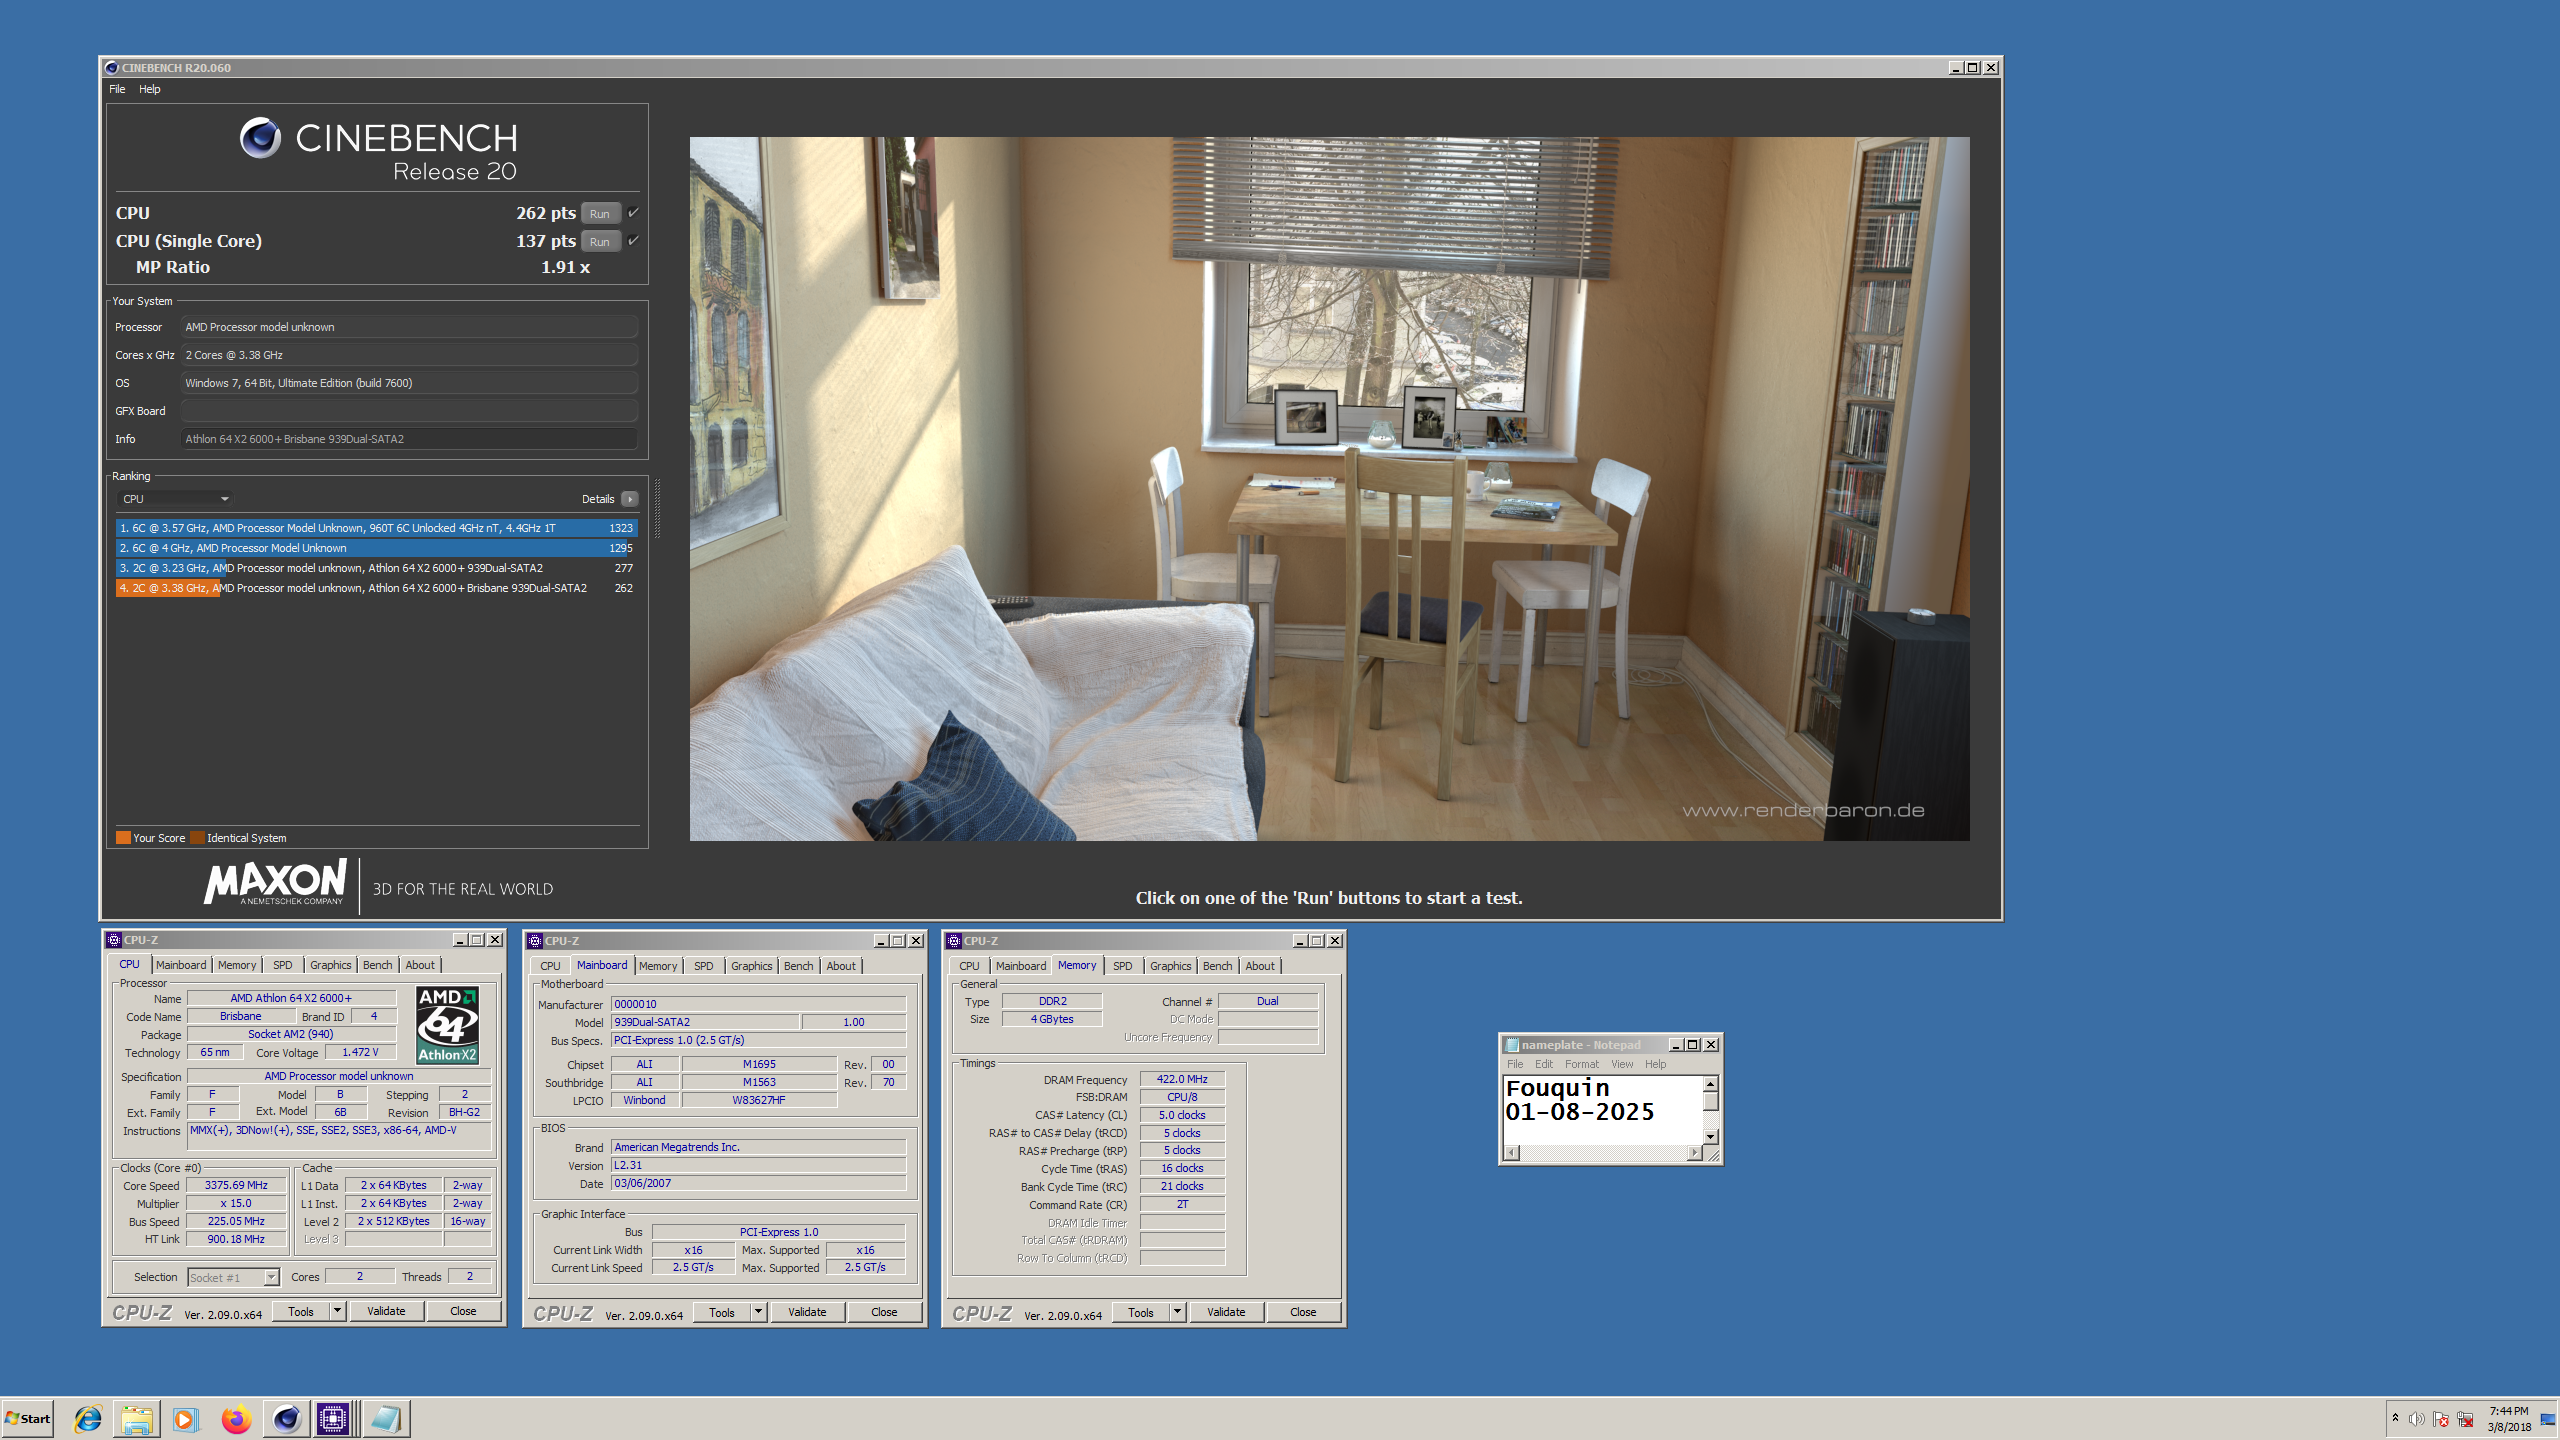
Task: Click Notepad vertical scrollbar down arrow
Action: click(x=1711, y=1137)
